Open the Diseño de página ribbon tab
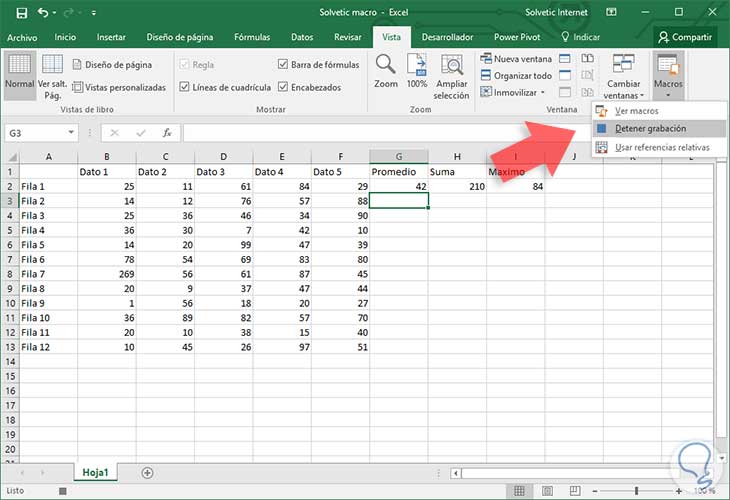Screen dimensions: 730x500 pos(180,37)
